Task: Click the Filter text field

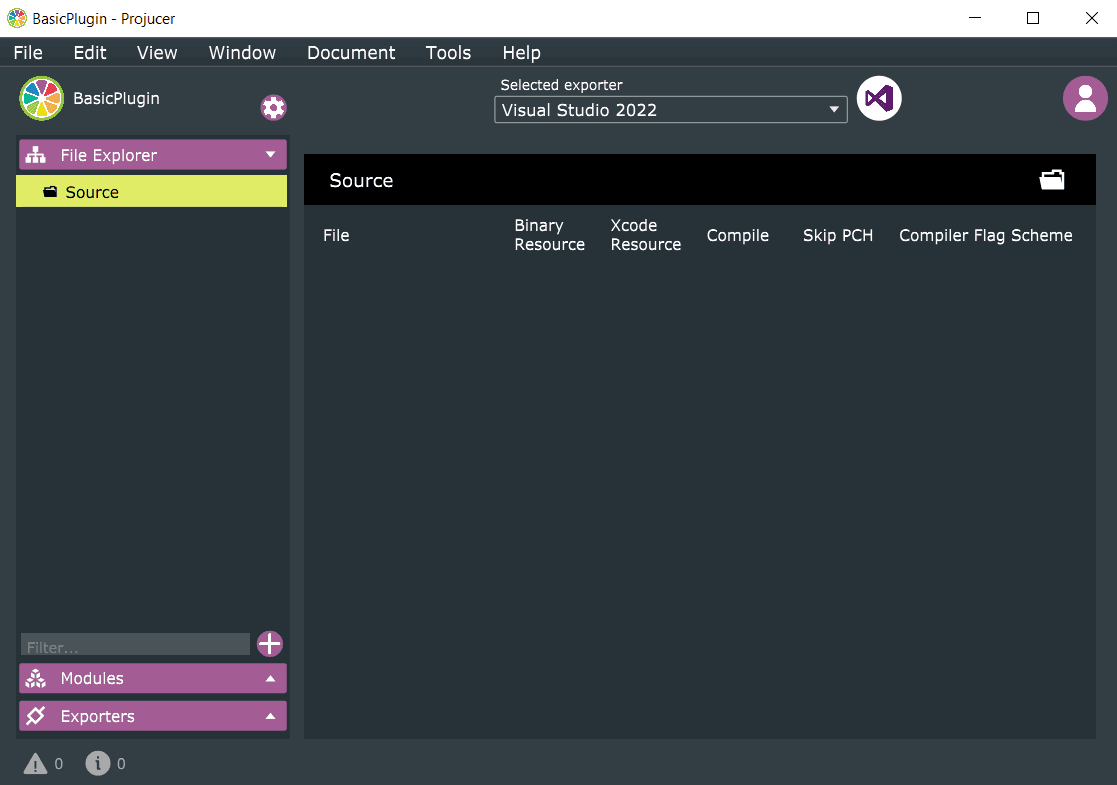Action: (x=135, y=645)
